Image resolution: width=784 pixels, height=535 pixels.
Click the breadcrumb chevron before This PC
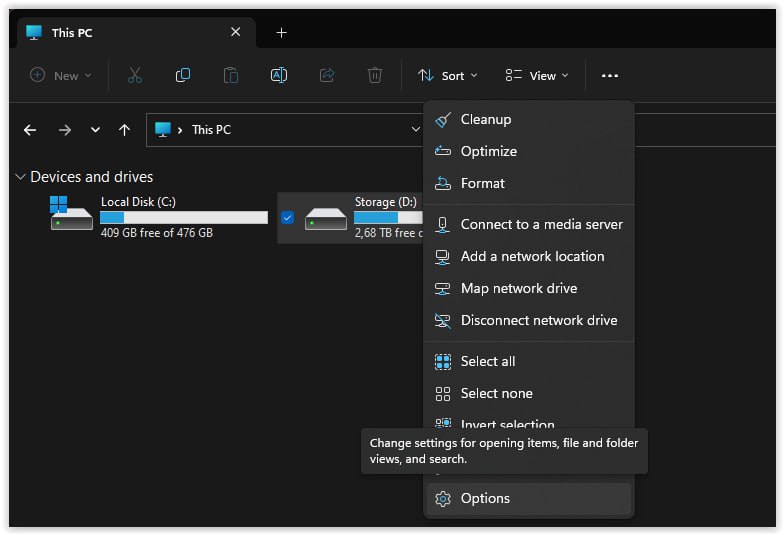point(180,130)
